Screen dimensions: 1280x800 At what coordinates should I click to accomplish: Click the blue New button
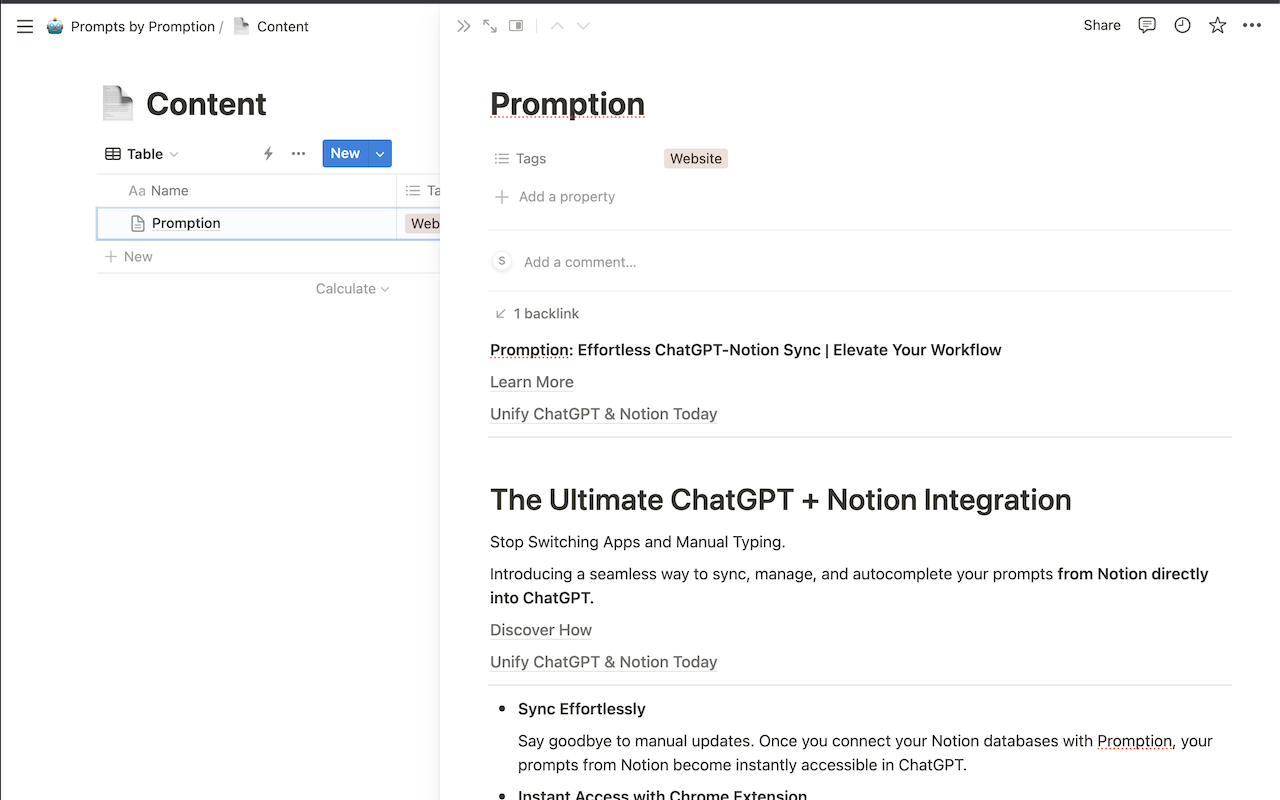click(345, 153)
